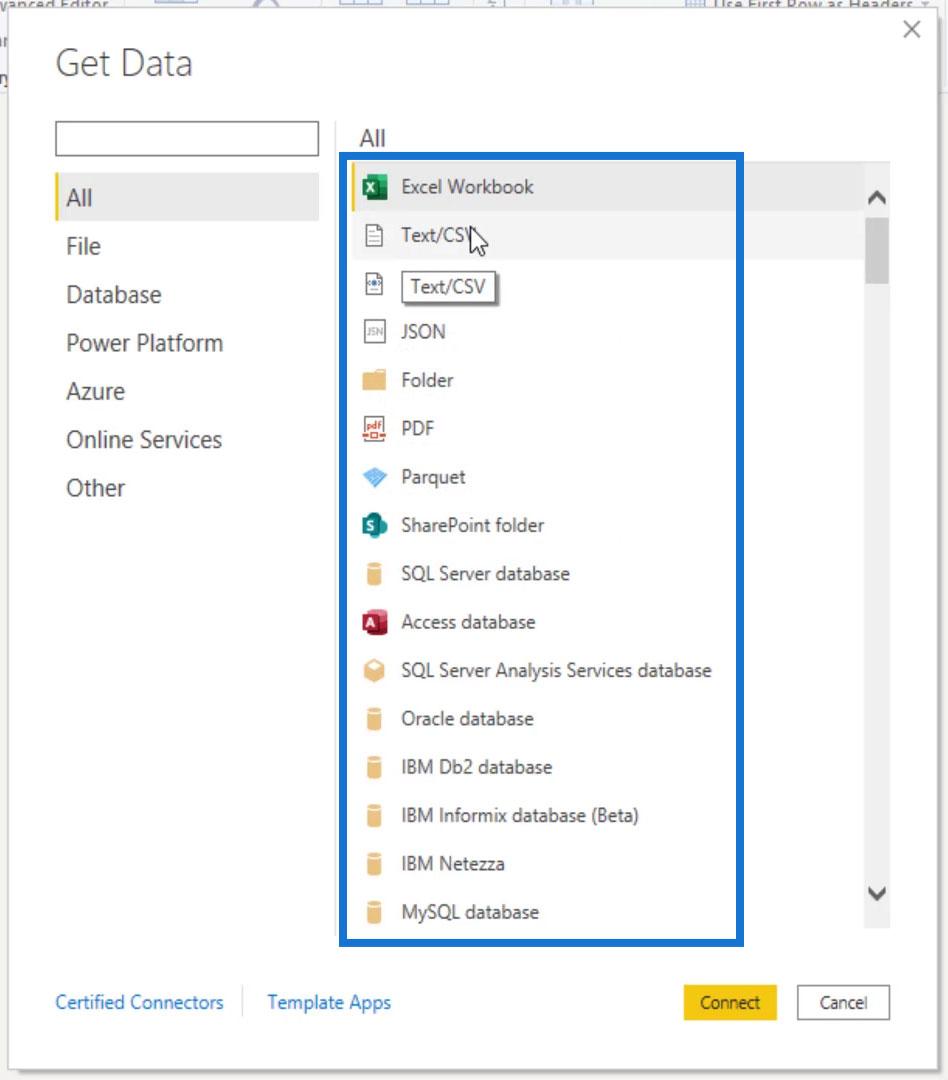Pick the Parquet diamond icon
This screenshot has height=1080, width=948.
click(375, 477)
